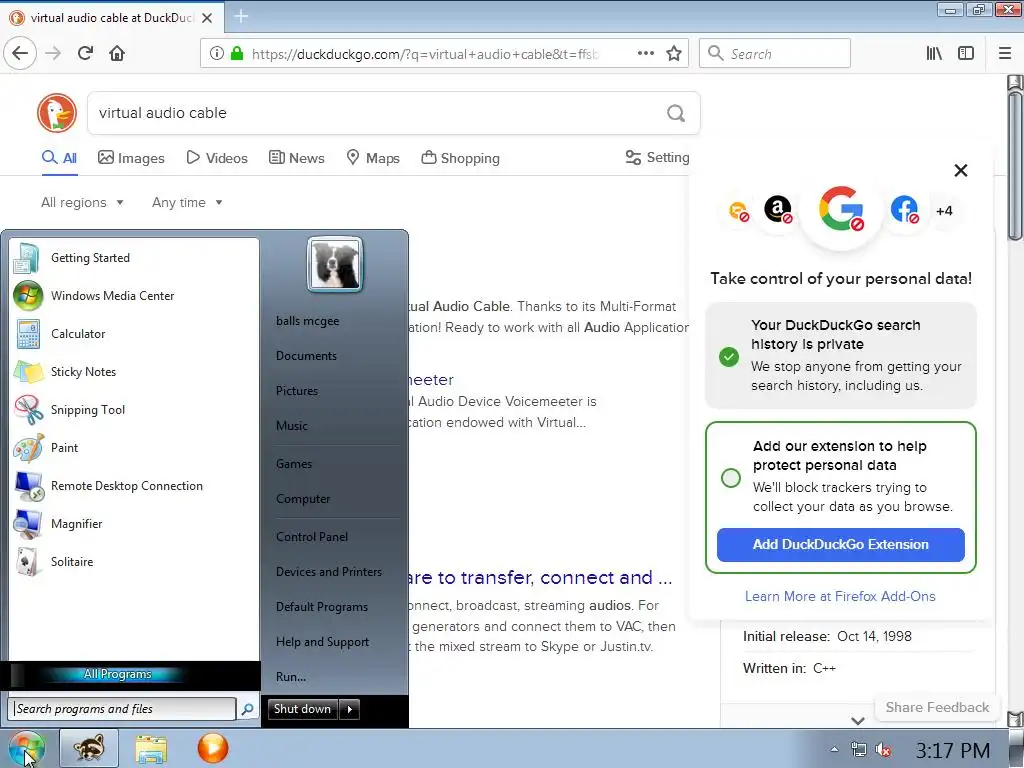
Task: Click the user account picture in Start menu
Action: click(335, 264)
